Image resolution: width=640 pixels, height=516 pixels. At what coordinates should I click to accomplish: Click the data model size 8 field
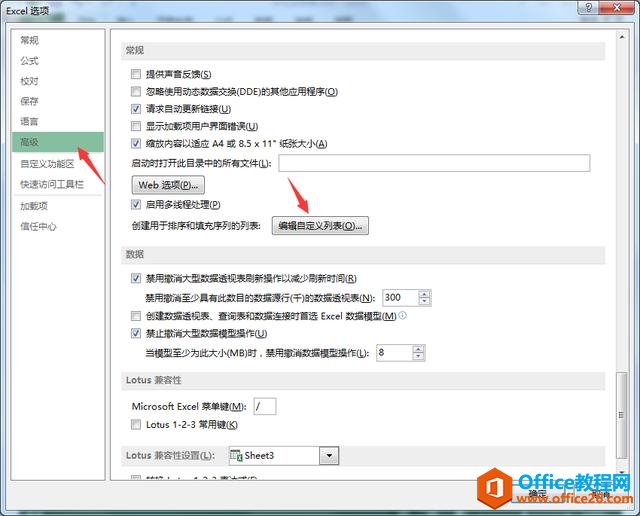(x=394, y=353)
